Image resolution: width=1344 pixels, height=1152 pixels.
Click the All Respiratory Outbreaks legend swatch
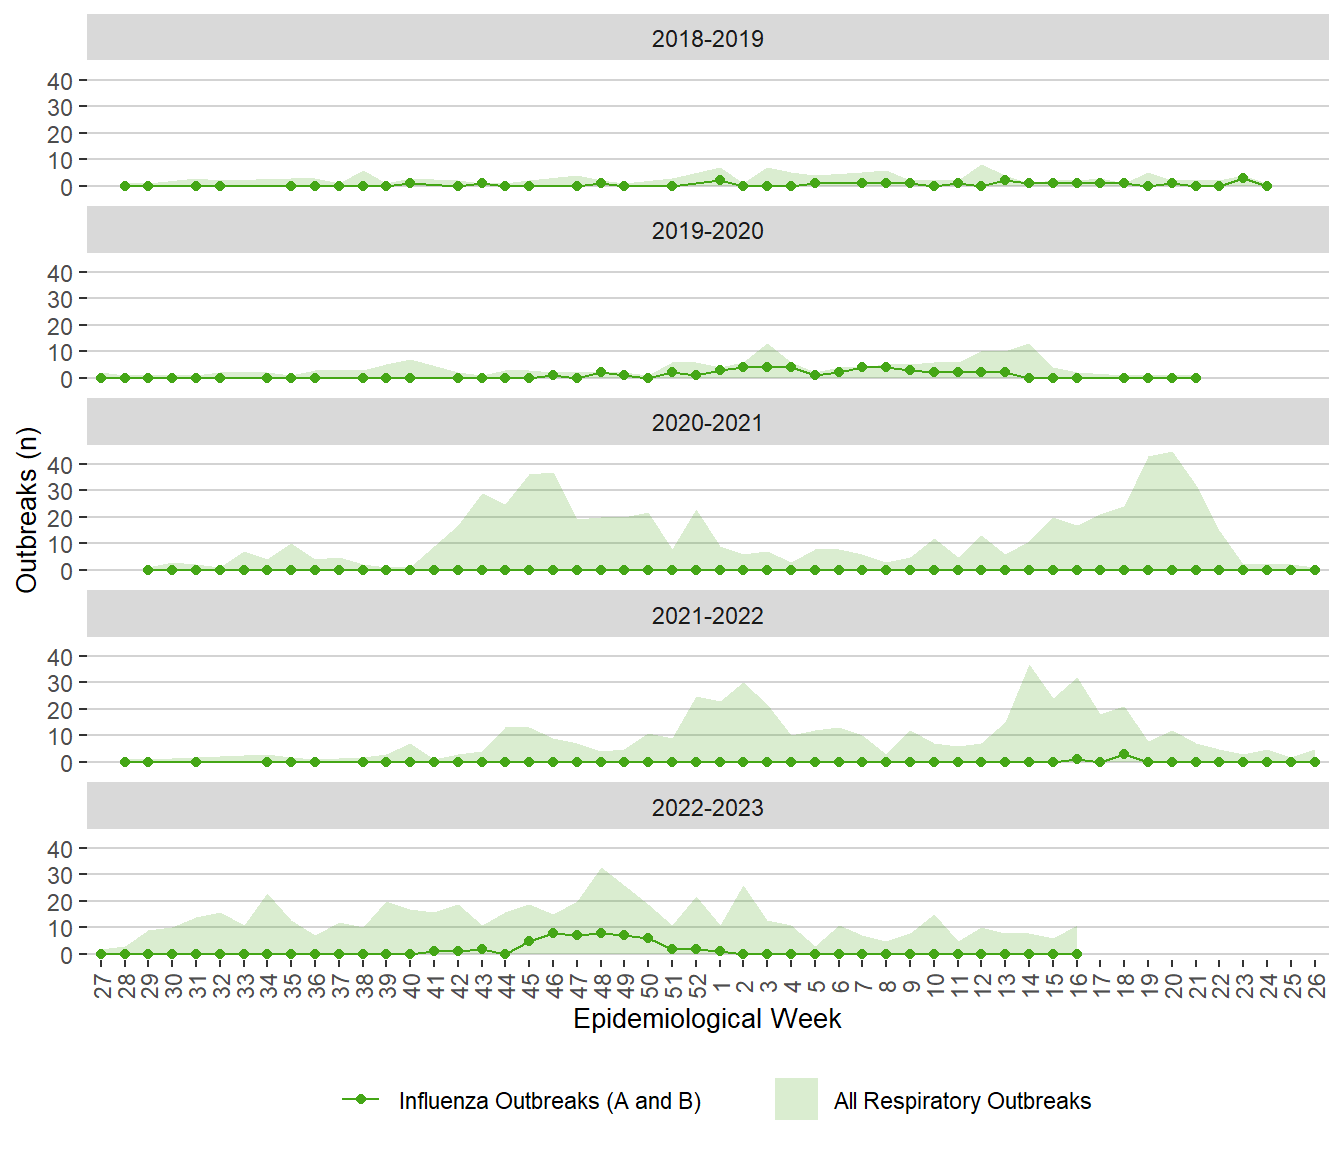pos(796,1100)
